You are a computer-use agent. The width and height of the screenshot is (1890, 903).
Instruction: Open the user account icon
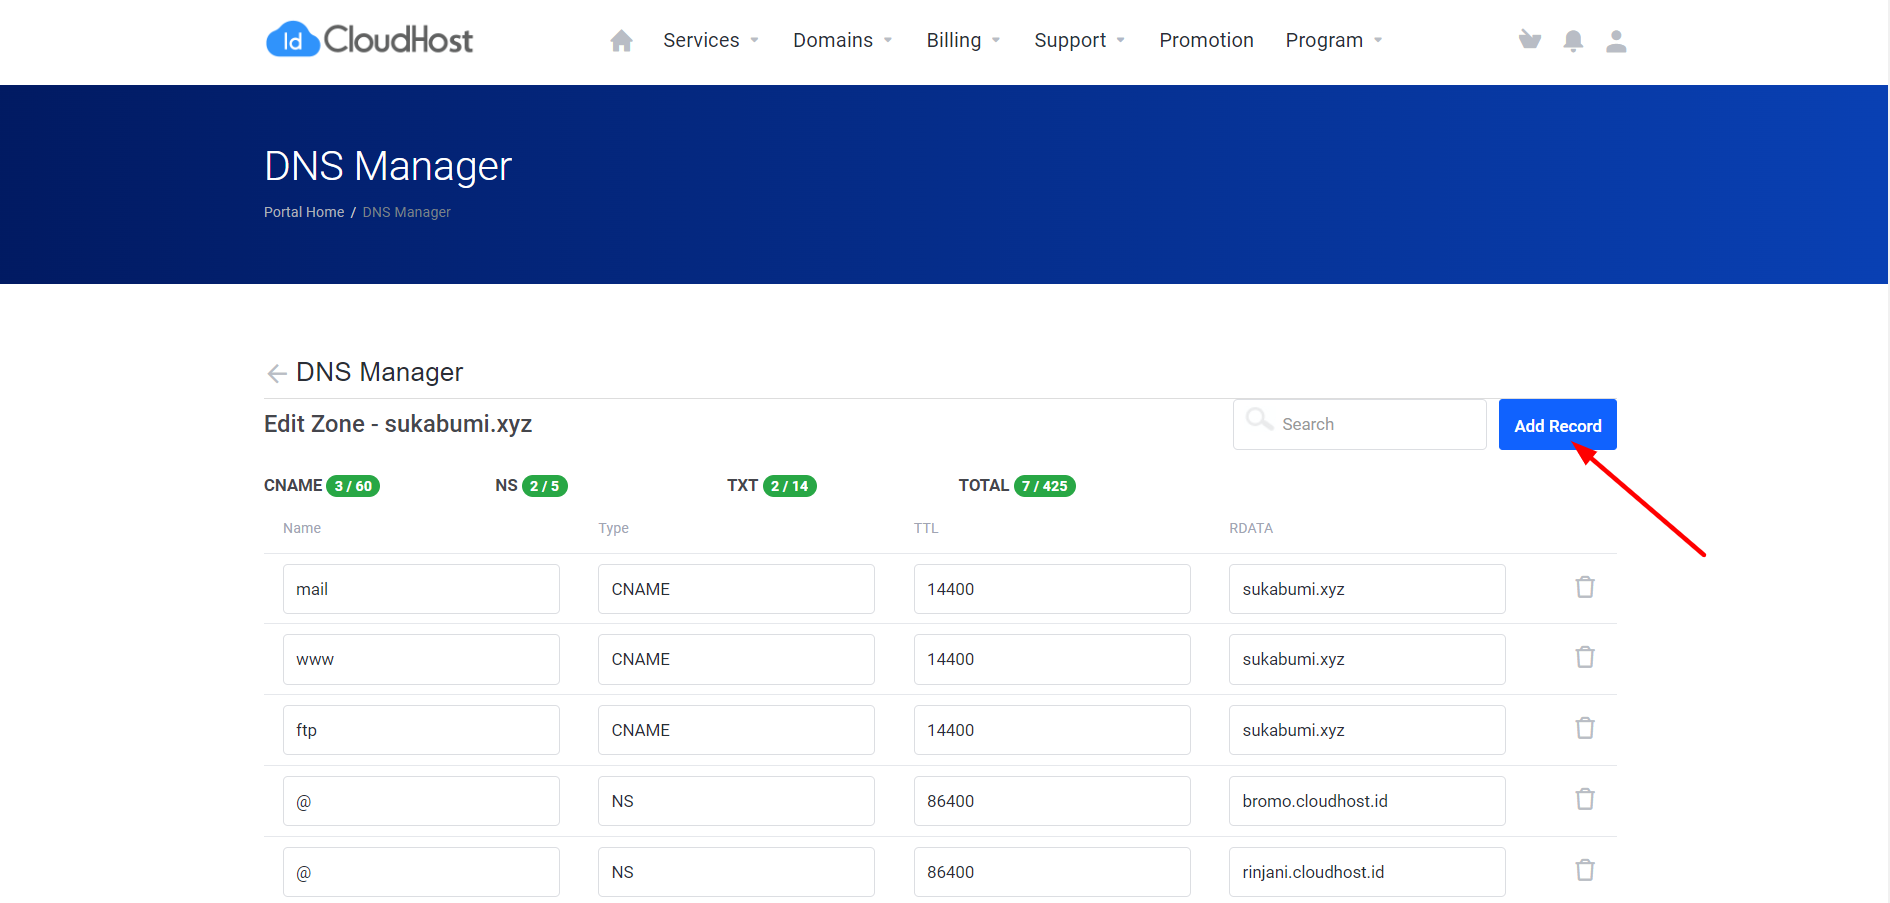click(x=1616, y=41)
